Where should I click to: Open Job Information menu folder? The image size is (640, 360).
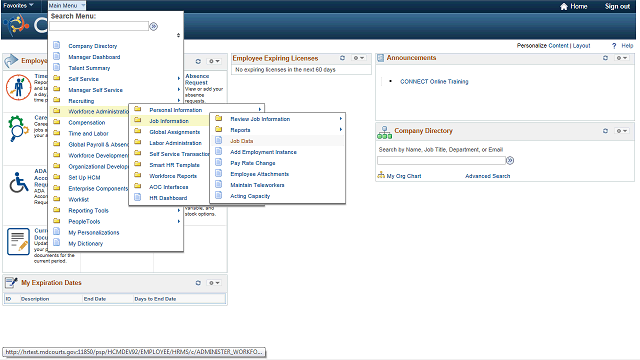(x=169, y=121)
